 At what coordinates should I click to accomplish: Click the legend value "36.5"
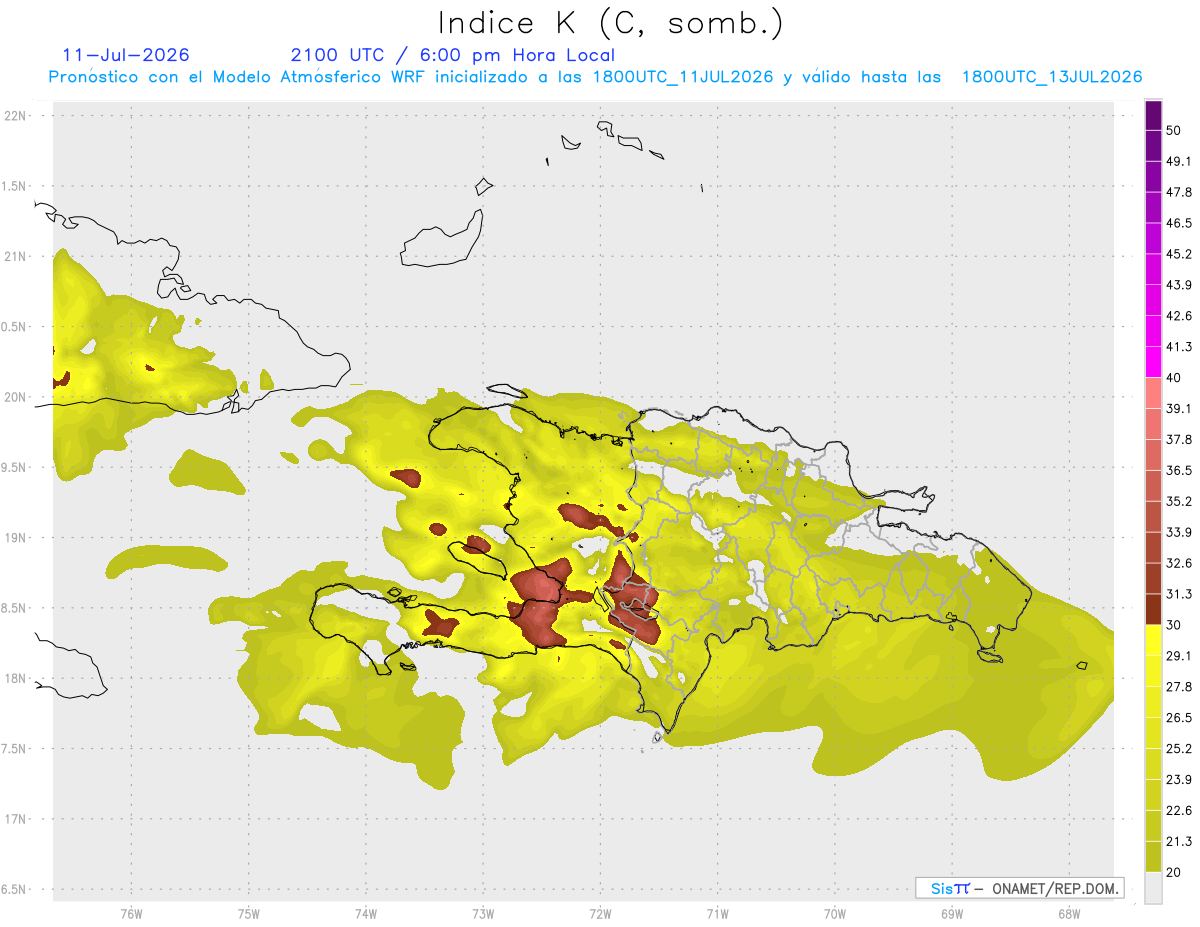(1179, 470)
